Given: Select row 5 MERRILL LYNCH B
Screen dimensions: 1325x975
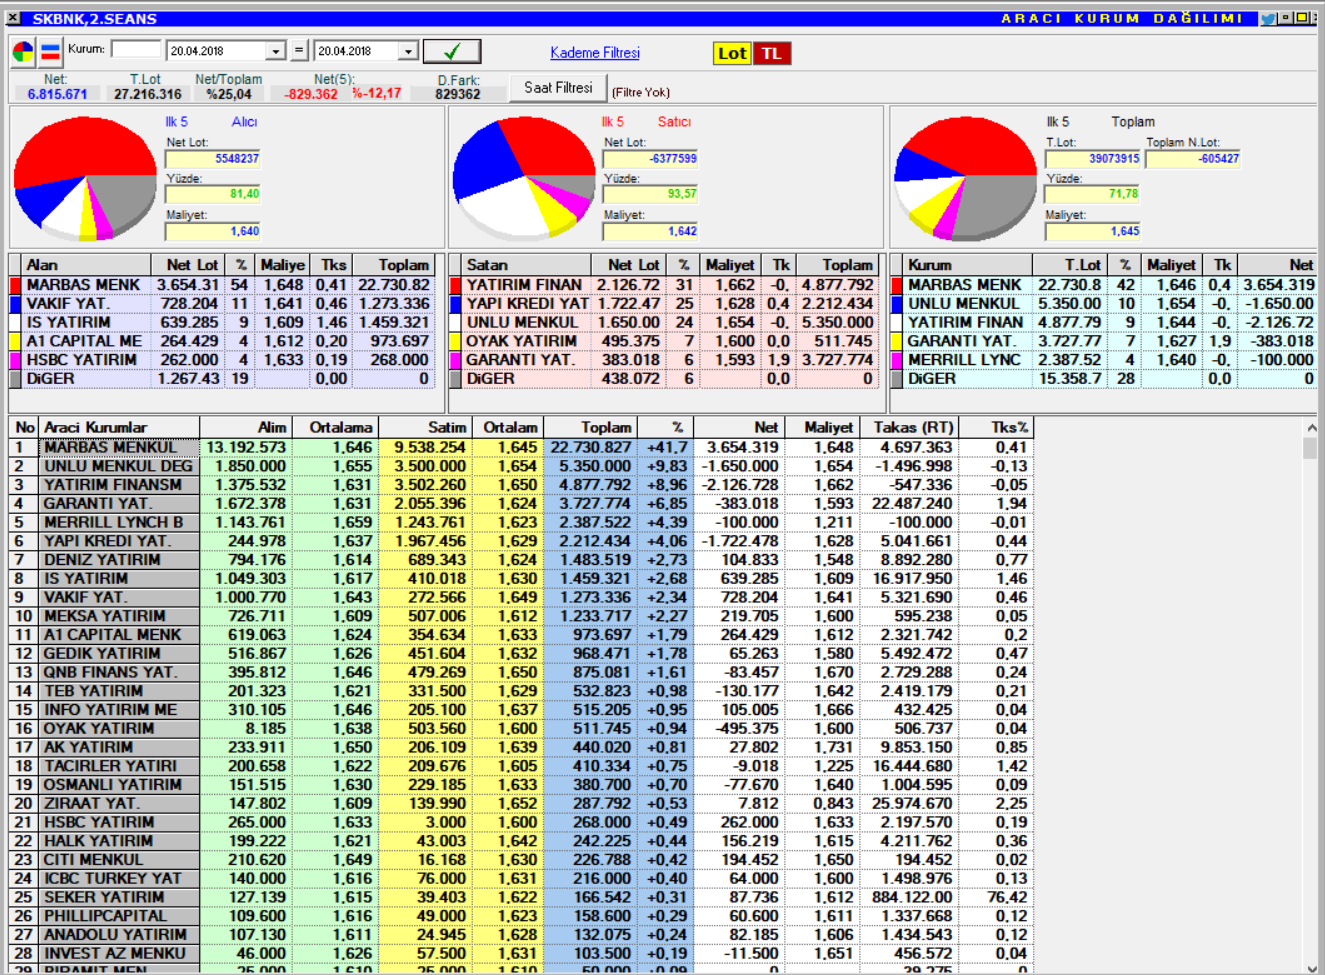Looking at the screenshot, I should coord(521,522).
